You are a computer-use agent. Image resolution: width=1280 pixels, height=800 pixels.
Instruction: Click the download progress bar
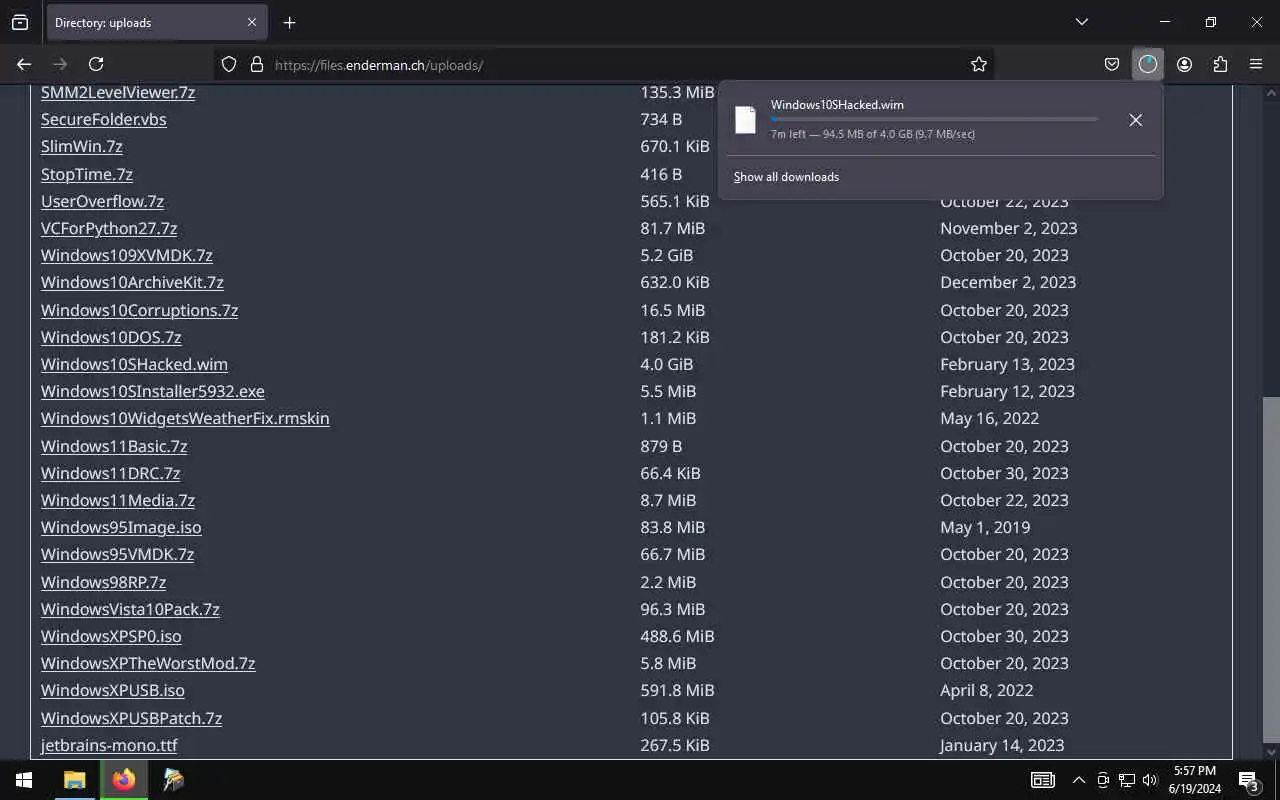934,119
